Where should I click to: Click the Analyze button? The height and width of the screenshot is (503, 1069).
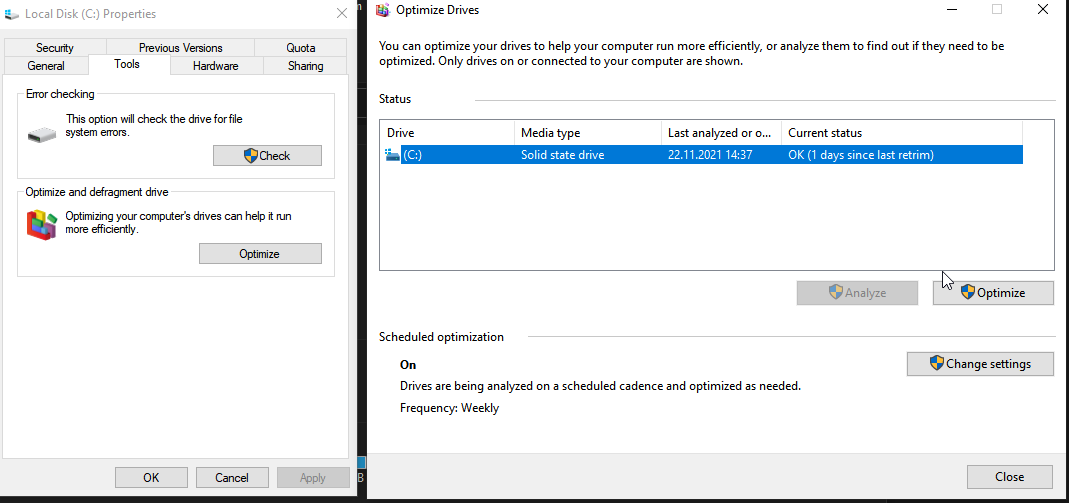pyautogui.click(x=857, y=293)
